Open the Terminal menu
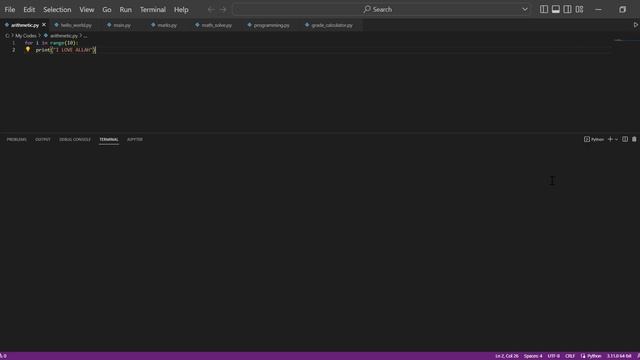 click(x=153, y=9)
